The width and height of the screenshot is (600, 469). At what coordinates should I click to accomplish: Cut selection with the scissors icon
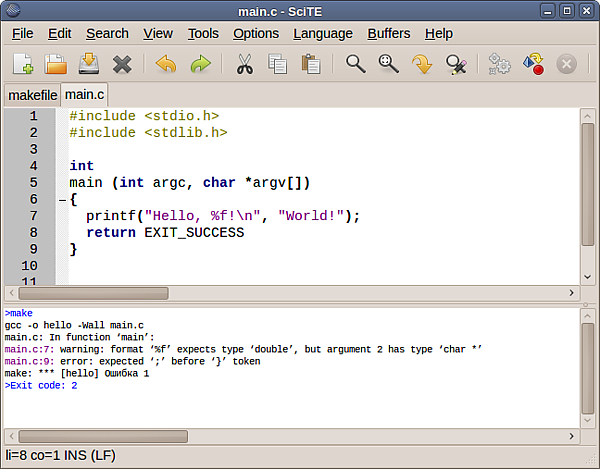(244, 65)
